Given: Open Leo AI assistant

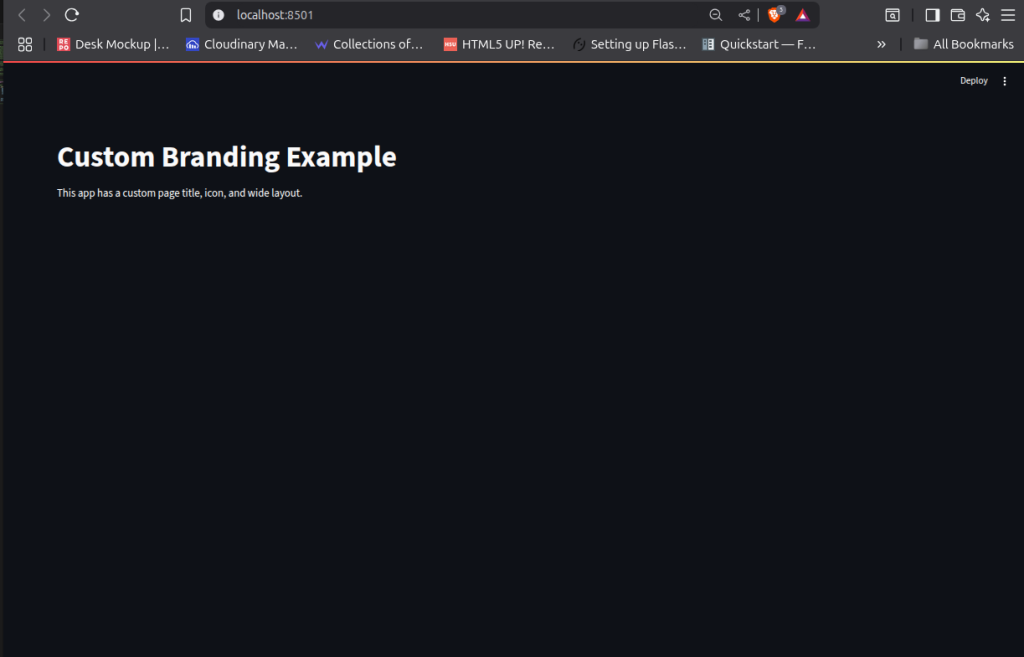Looking at the screenshot, I should point(983,15).
